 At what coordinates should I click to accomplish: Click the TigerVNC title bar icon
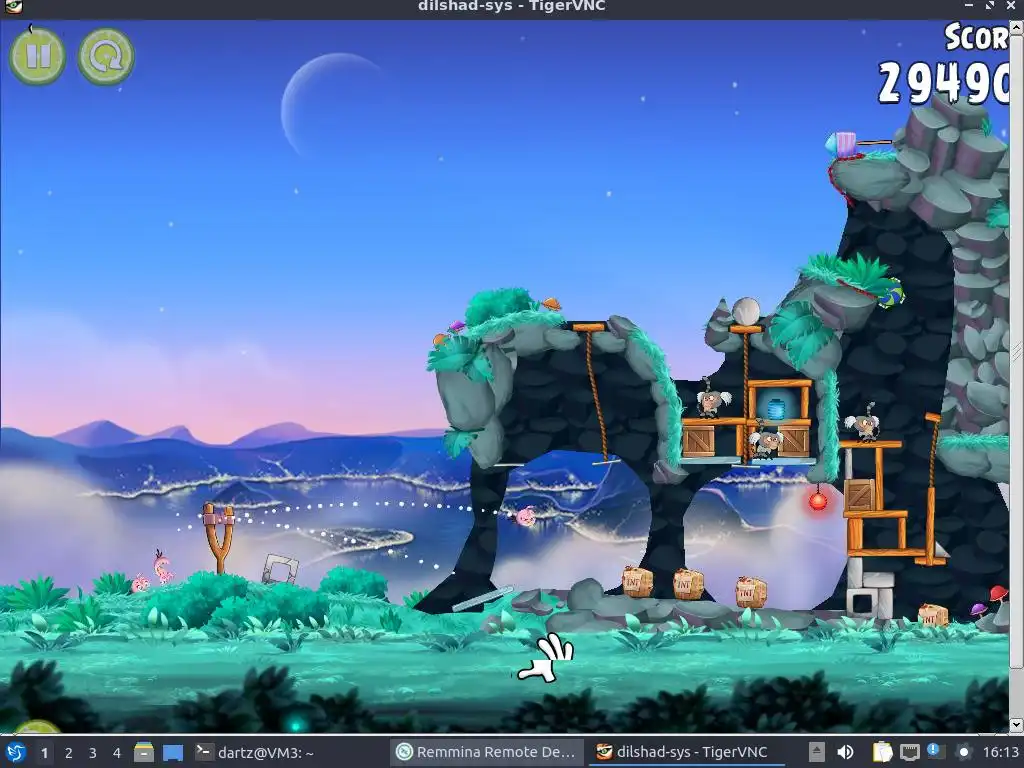pyautogui.click(x=14, y=7)
